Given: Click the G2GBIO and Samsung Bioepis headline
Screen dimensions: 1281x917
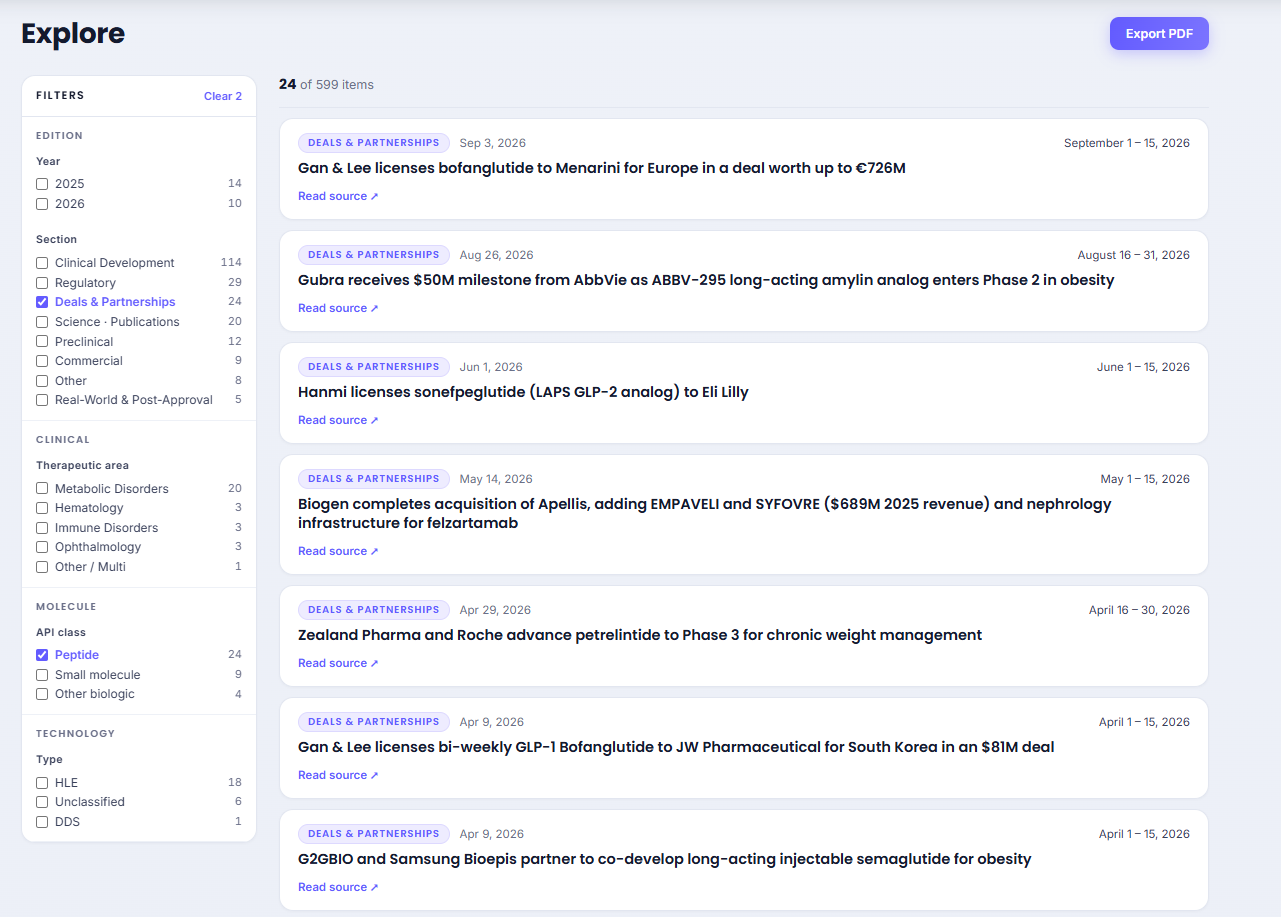Looking at the screenshot, I should [x=665, y=859].
